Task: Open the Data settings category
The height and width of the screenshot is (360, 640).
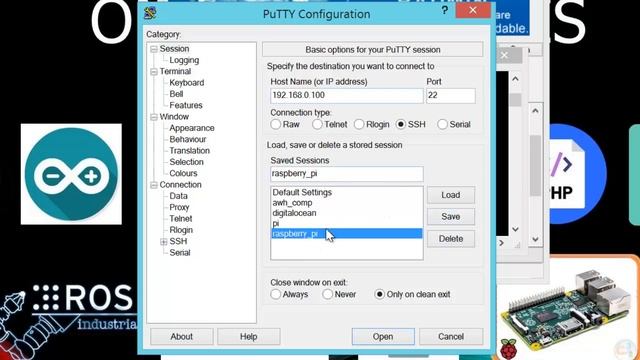Action: pyautogui.click(x=178, y=196)
